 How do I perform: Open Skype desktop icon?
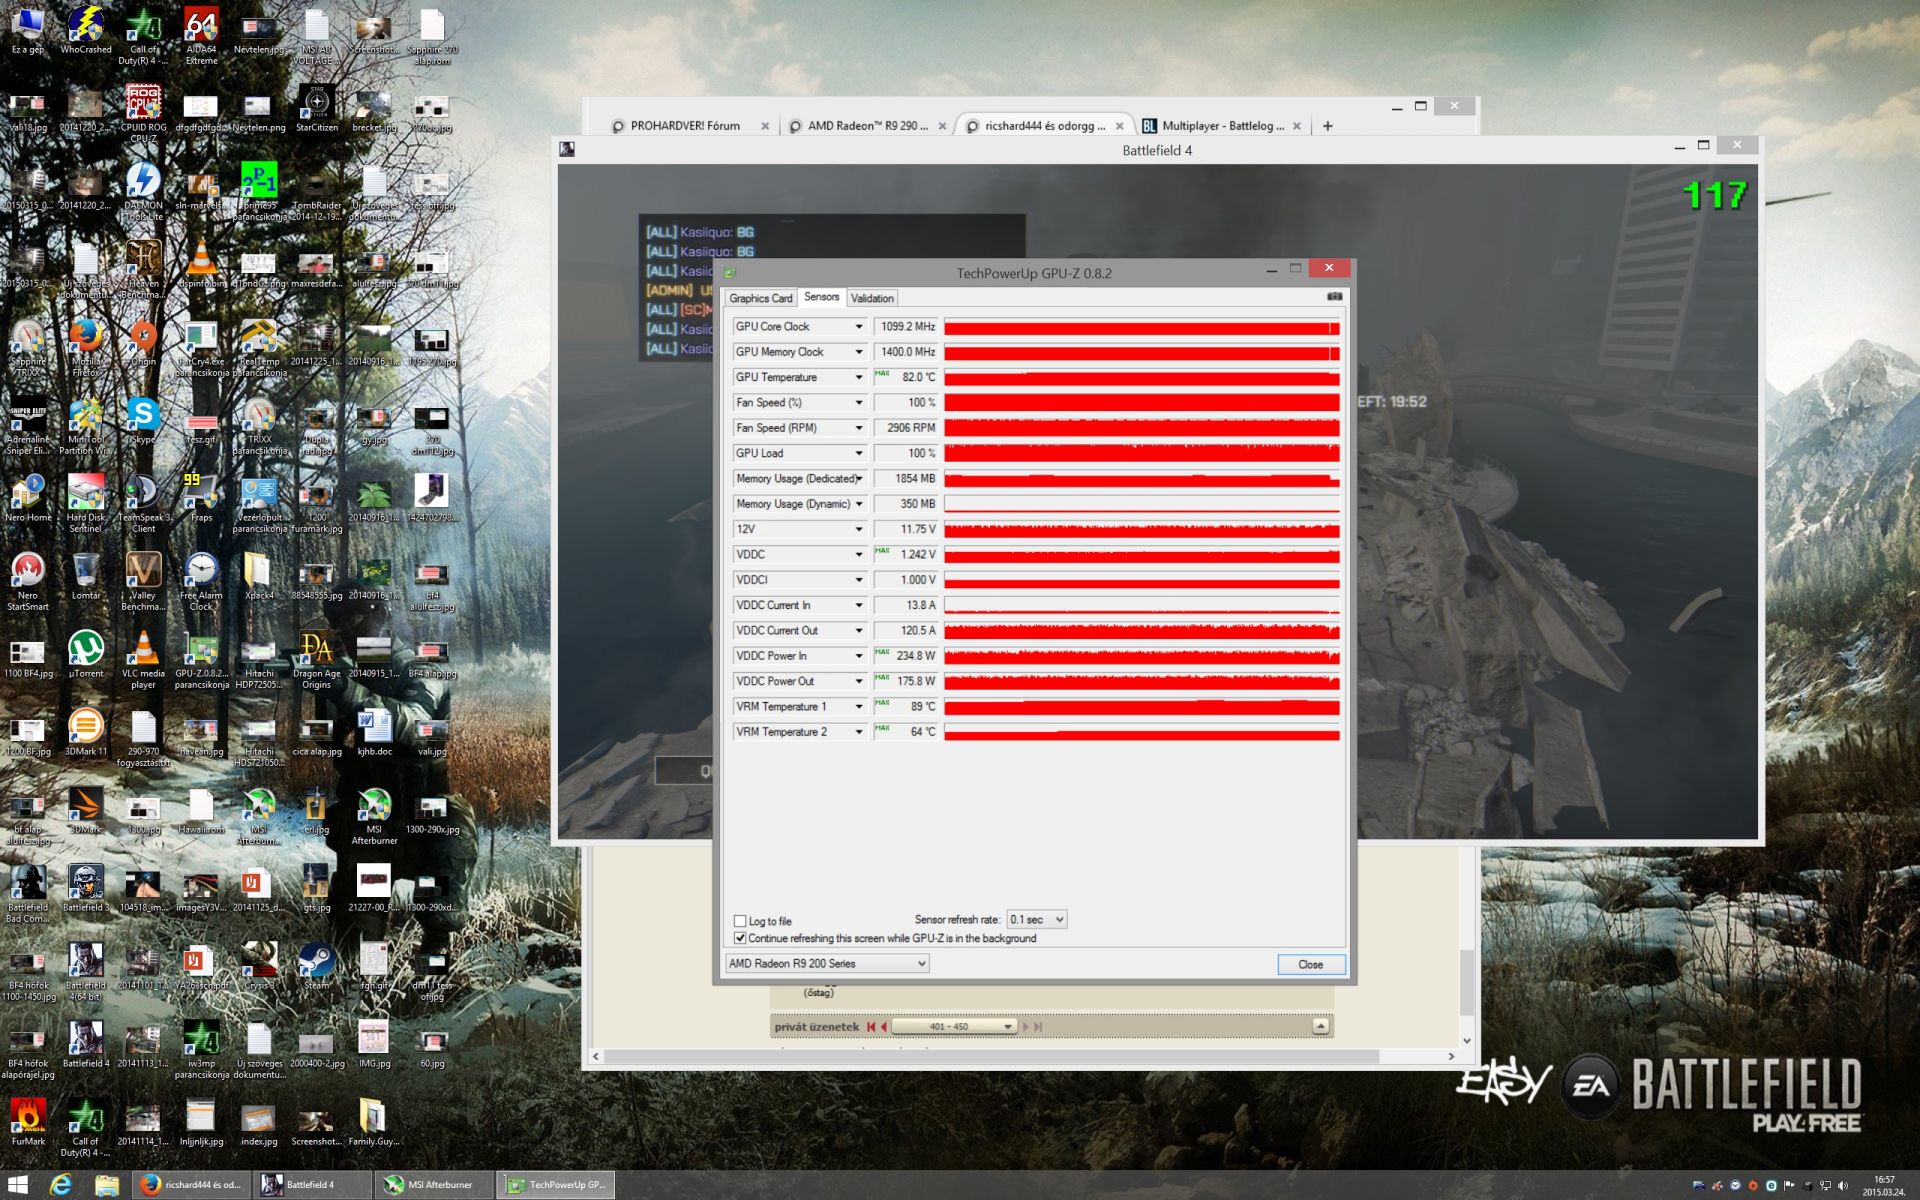[x=143, y=420]
